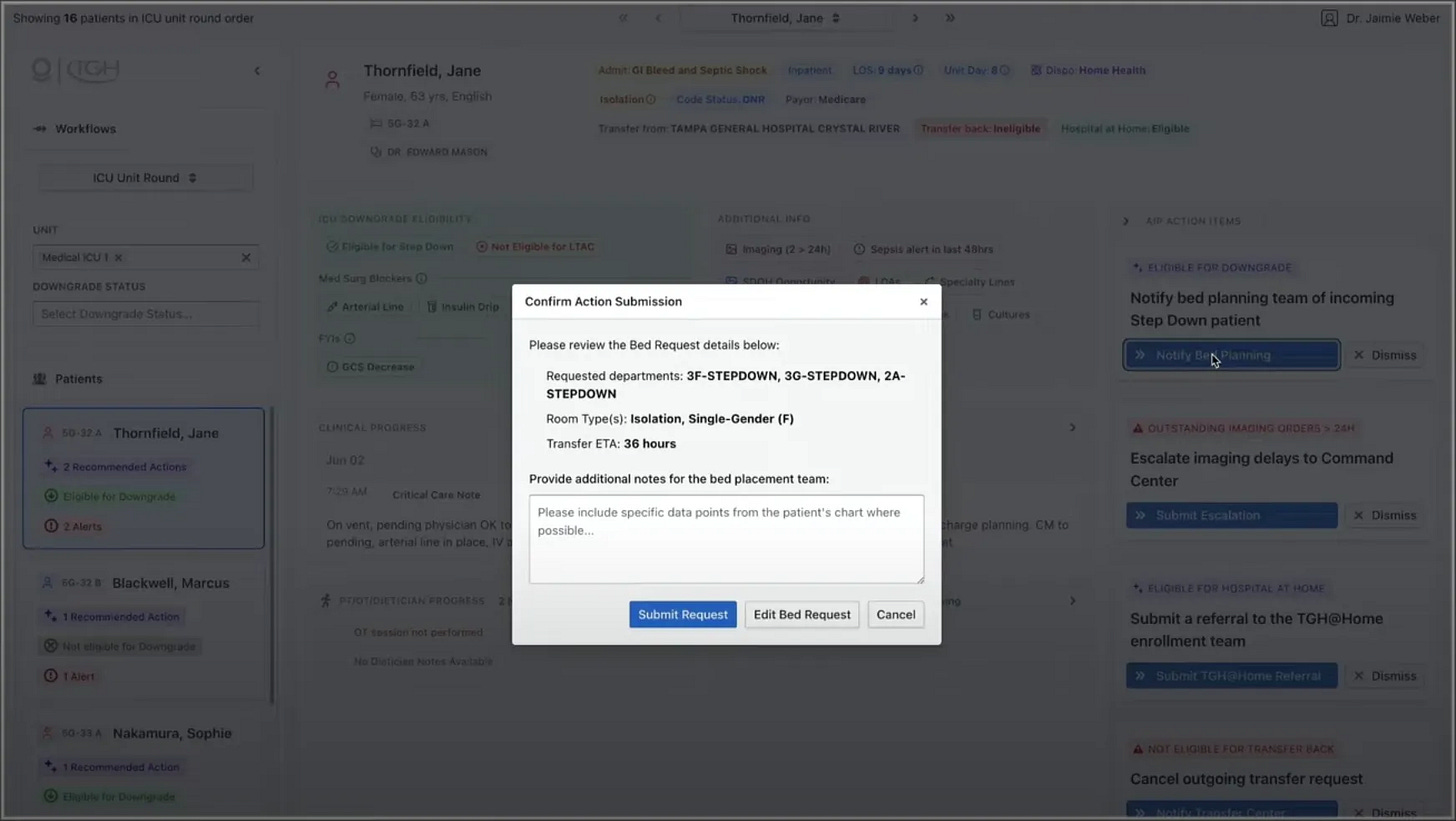Click the TGH logo

point(76,70)
